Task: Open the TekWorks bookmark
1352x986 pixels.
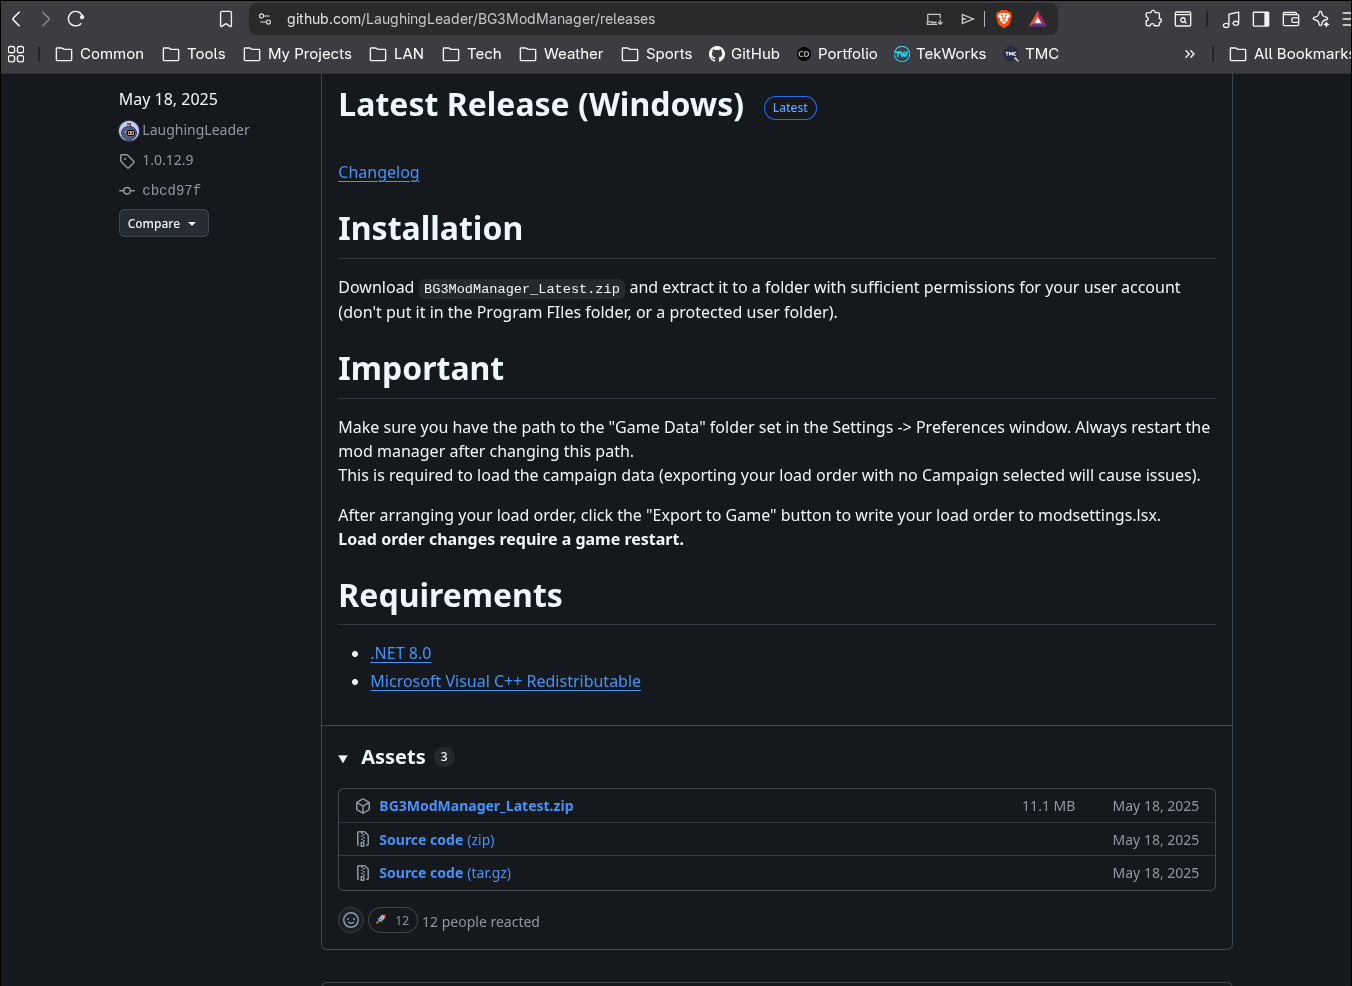Action: coord(940,54)
